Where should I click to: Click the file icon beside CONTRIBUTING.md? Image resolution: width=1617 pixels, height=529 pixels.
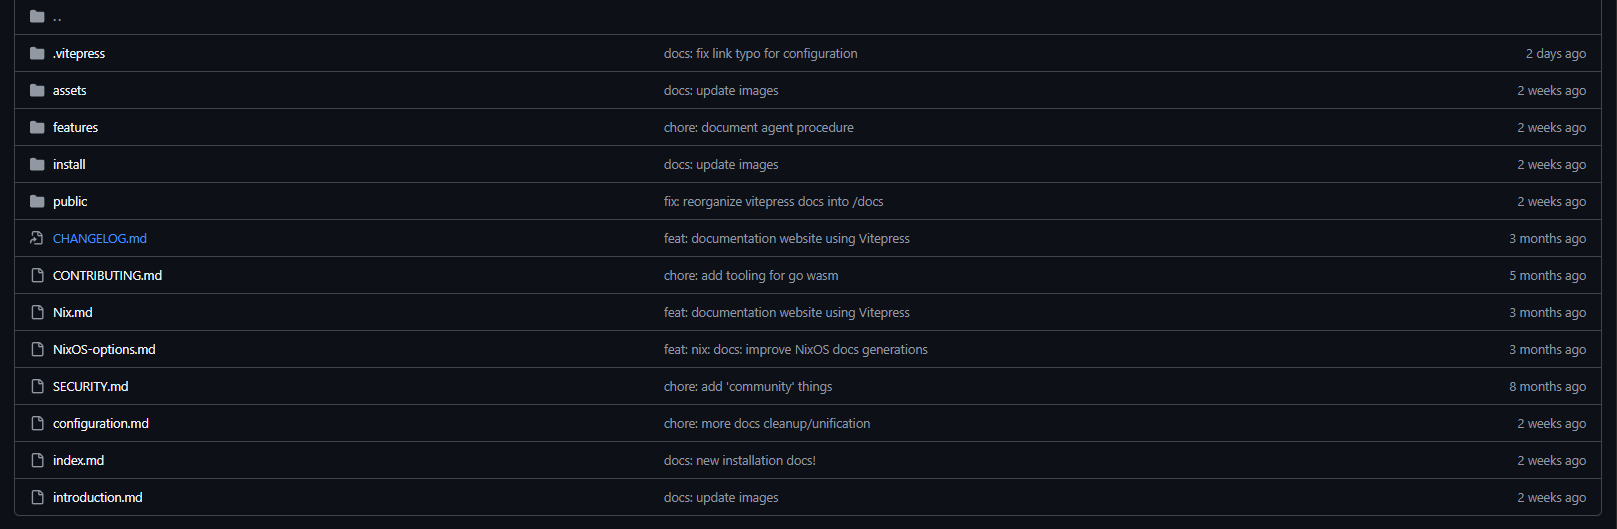[x=37, y=276]
